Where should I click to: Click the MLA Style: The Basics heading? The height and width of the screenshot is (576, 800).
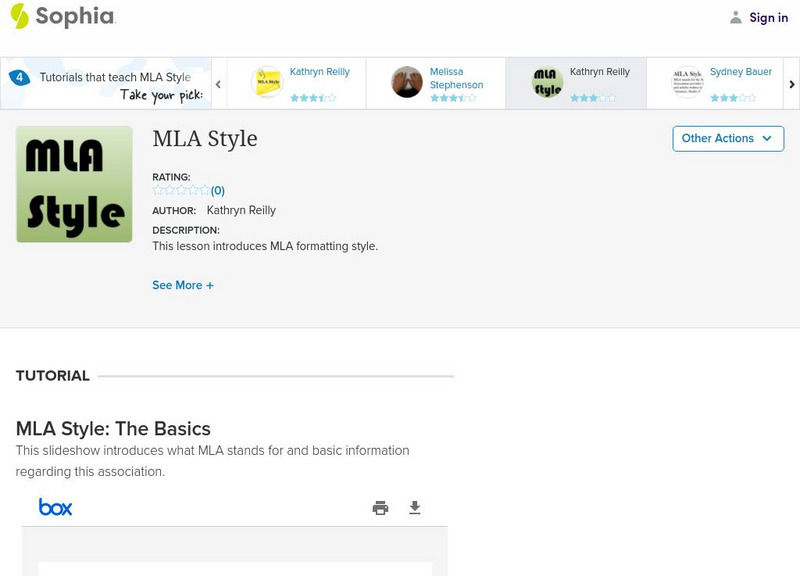point(113,429)
